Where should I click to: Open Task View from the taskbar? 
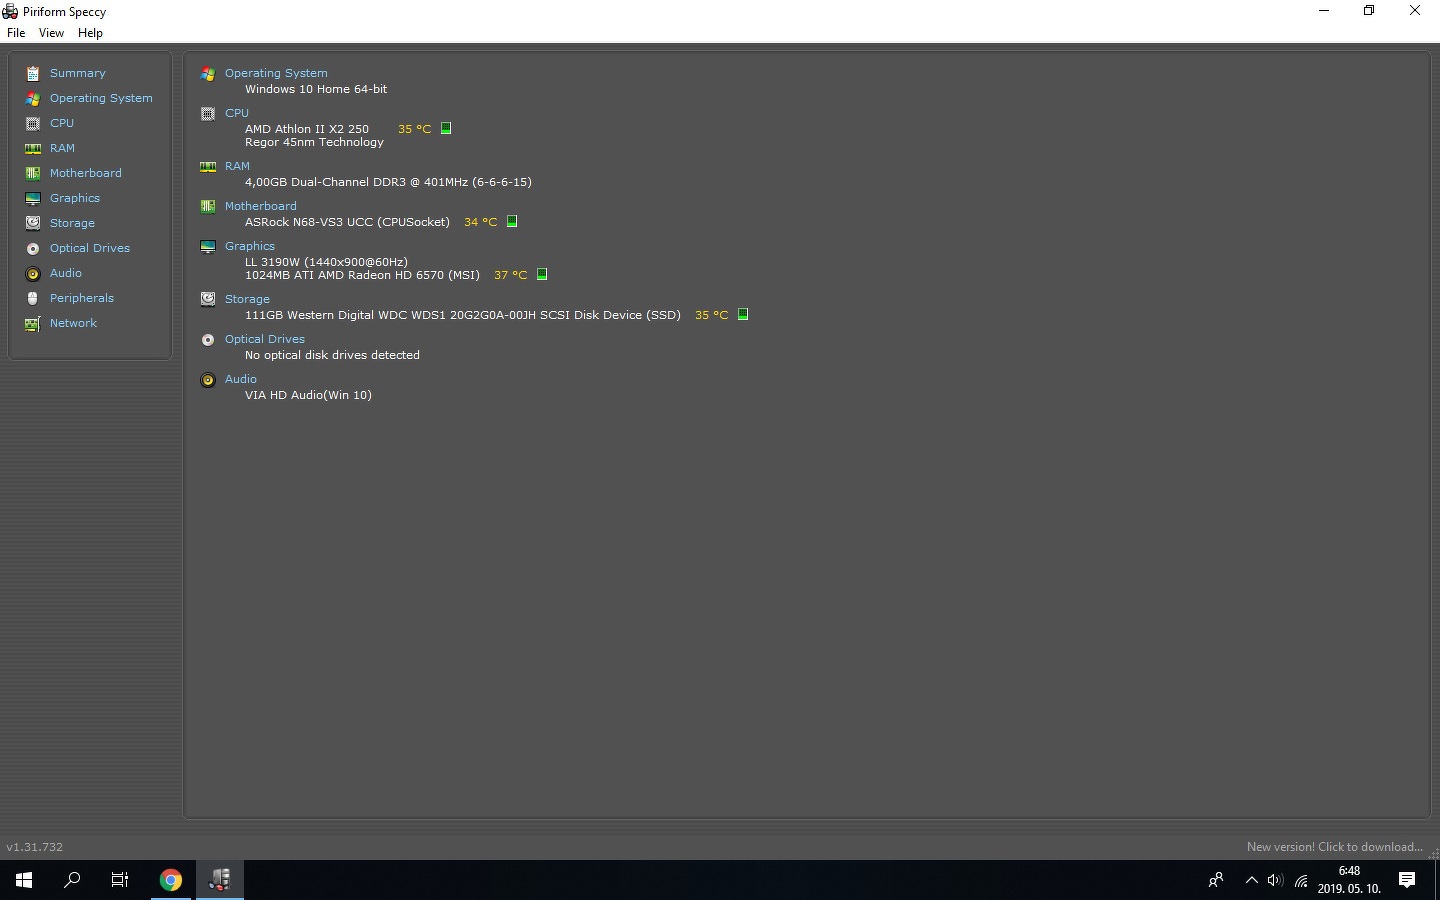coord(120,880)
